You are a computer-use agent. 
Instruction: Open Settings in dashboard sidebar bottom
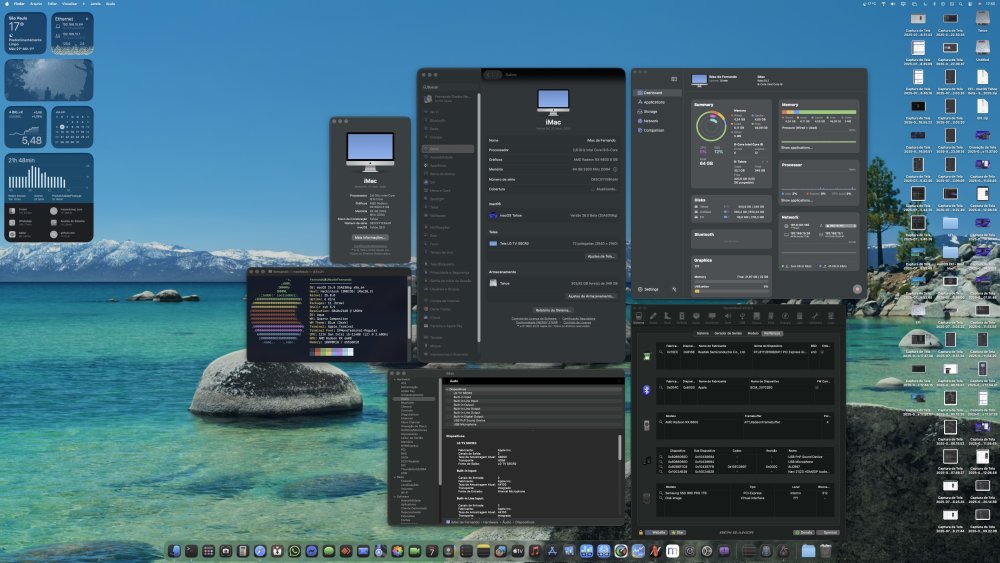coord(649,289)
